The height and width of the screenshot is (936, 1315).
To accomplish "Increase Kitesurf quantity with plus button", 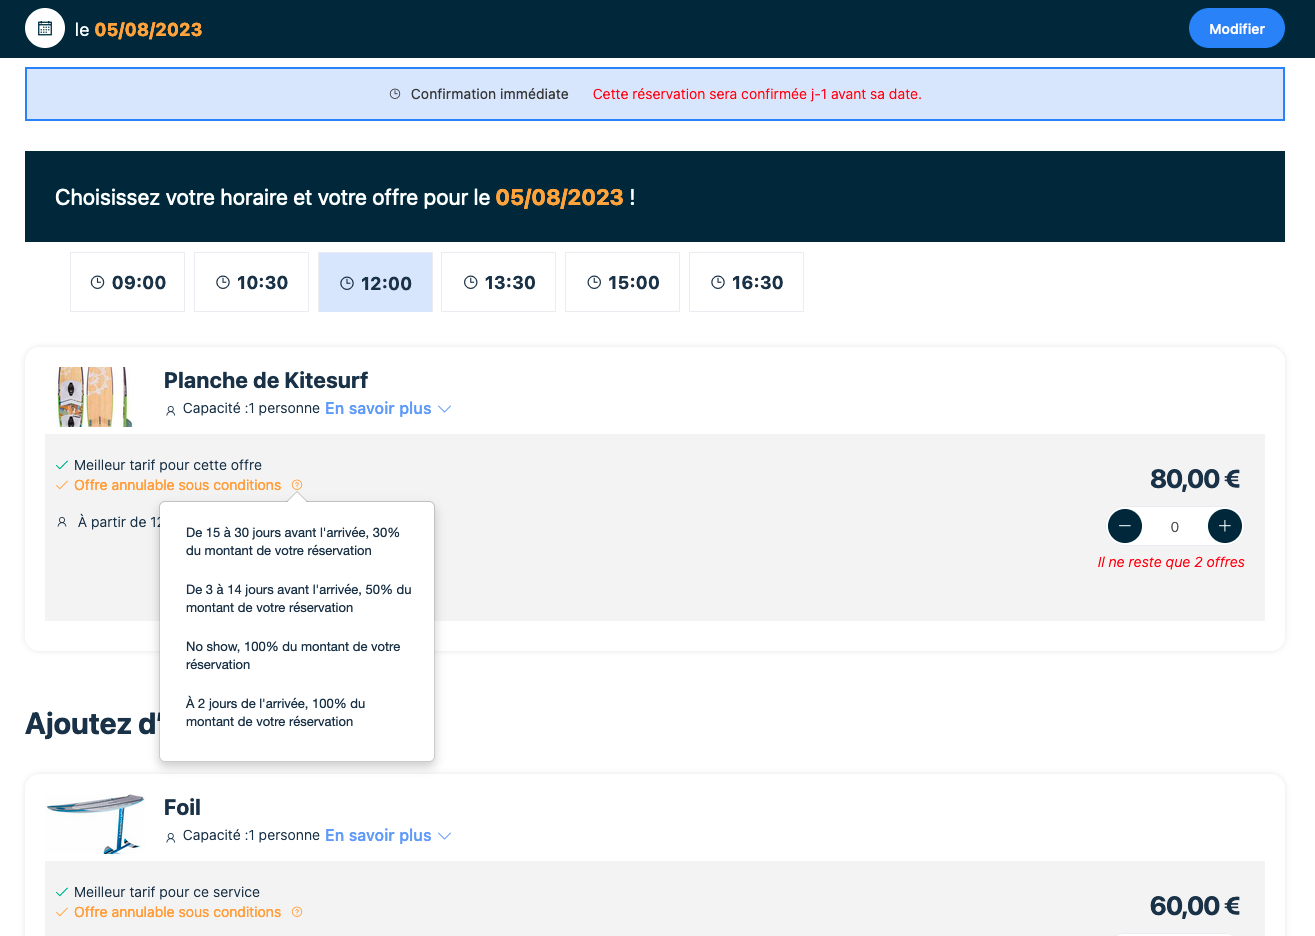I will (1225, 526).
